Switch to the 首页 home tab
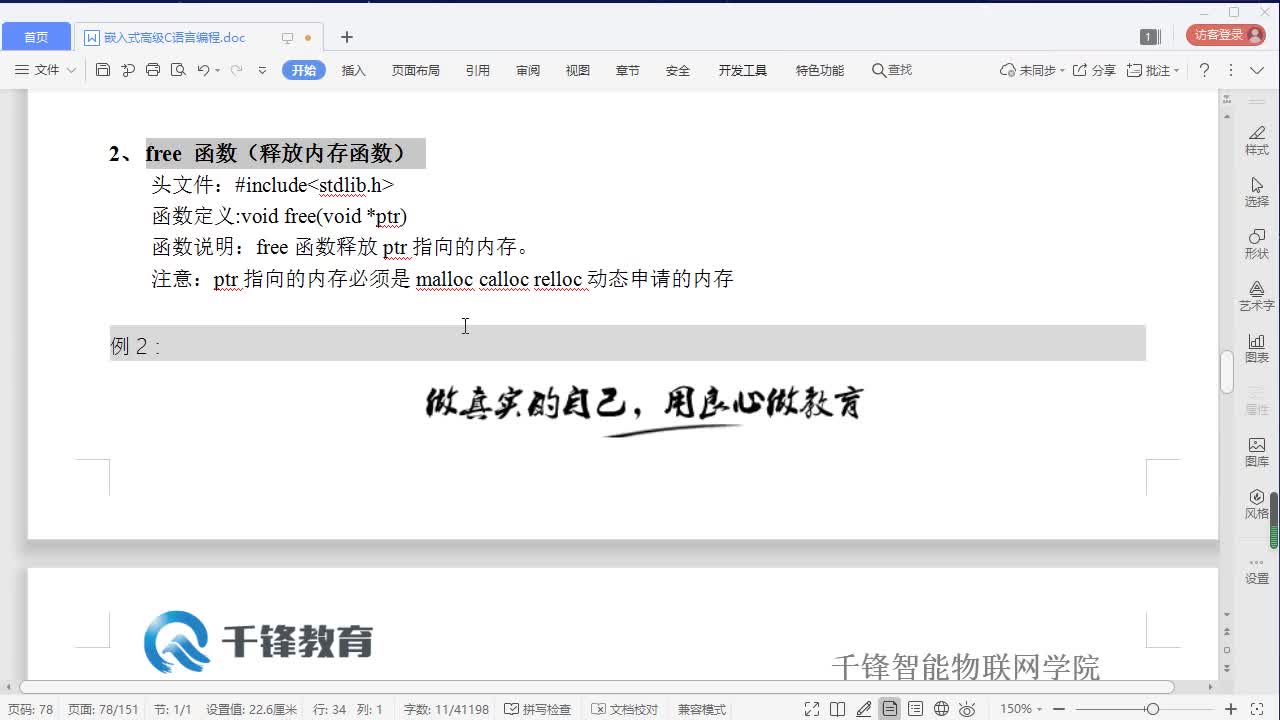The width and height of the screenshot is (1280, 720). [x=36, y=37]
